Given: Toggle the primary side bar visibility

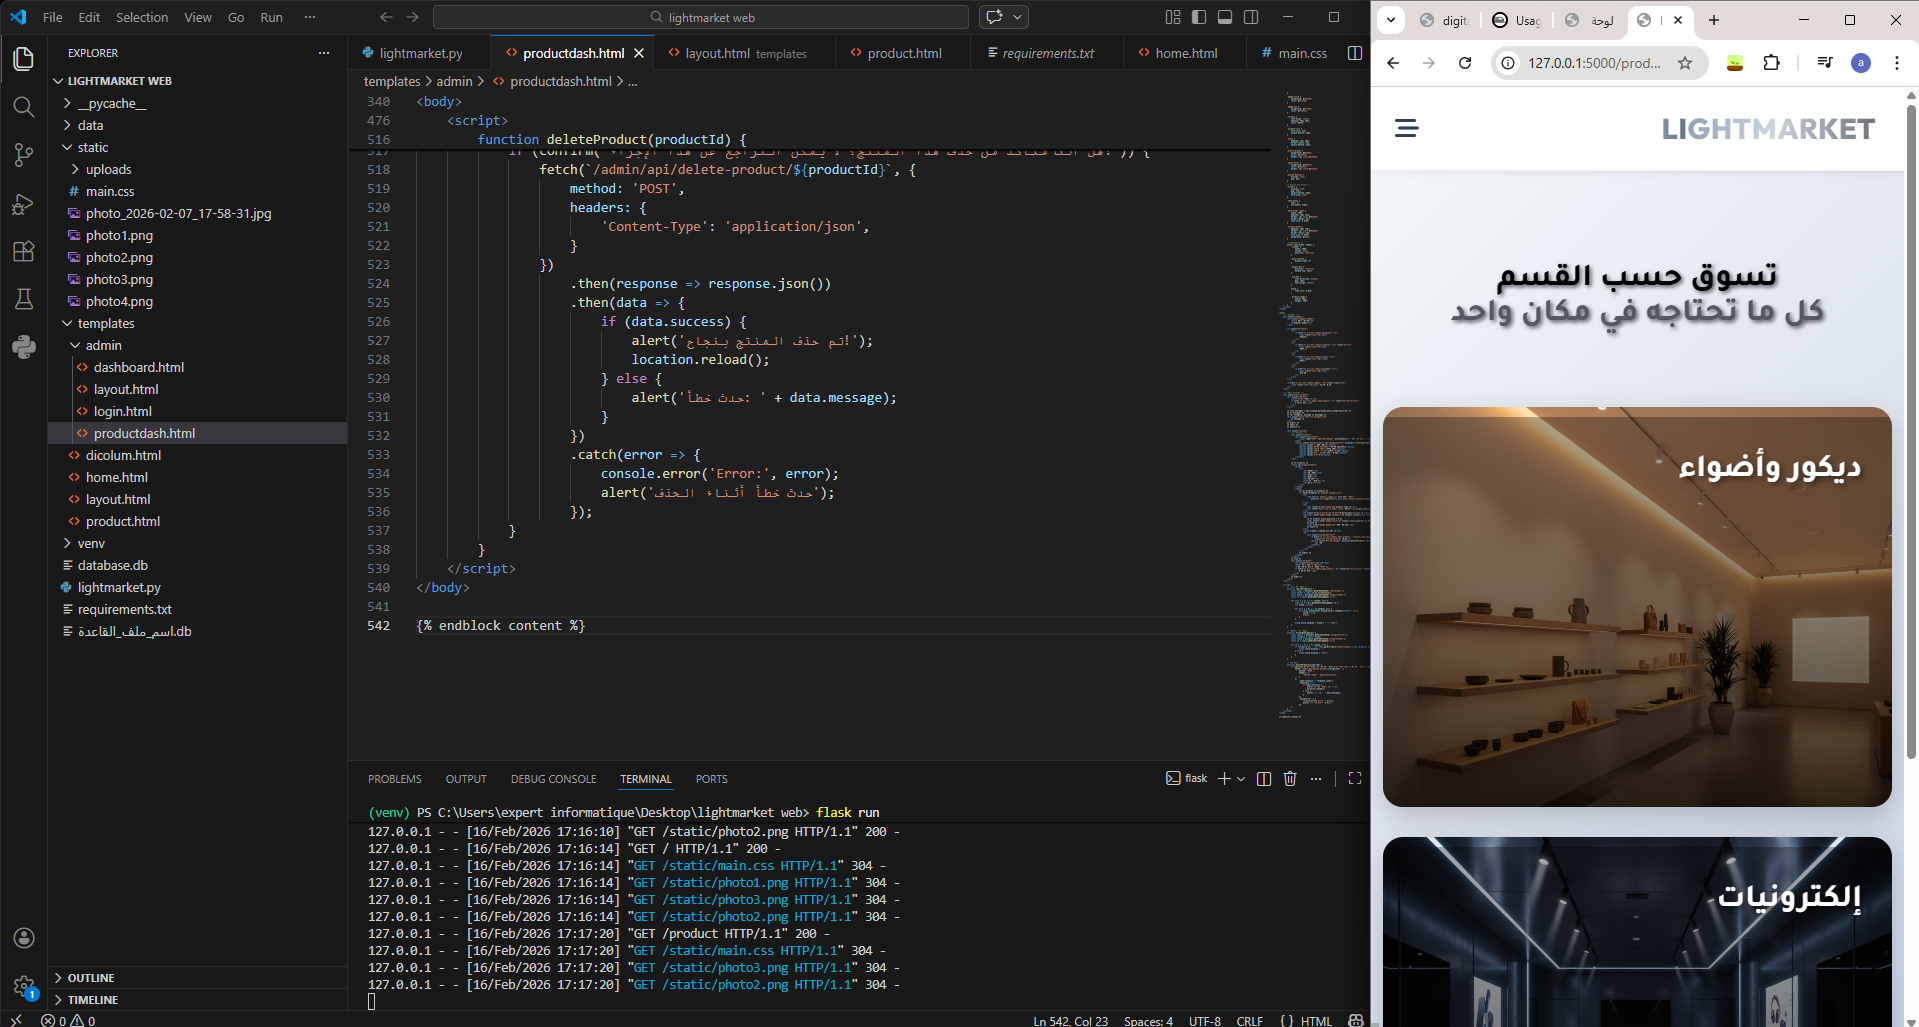Looking at the screenshot, I should click(x=1199, y=17).
